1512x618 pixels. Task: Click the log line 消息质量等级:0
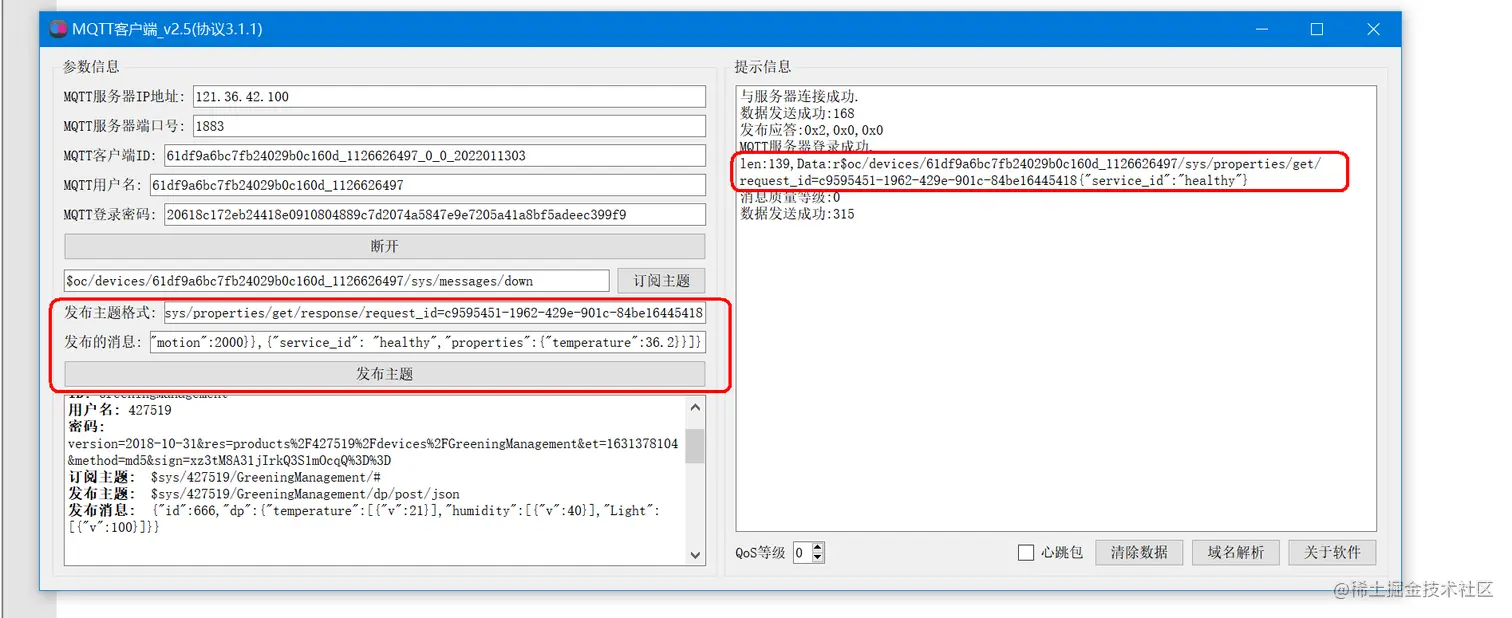coord(790,198)
